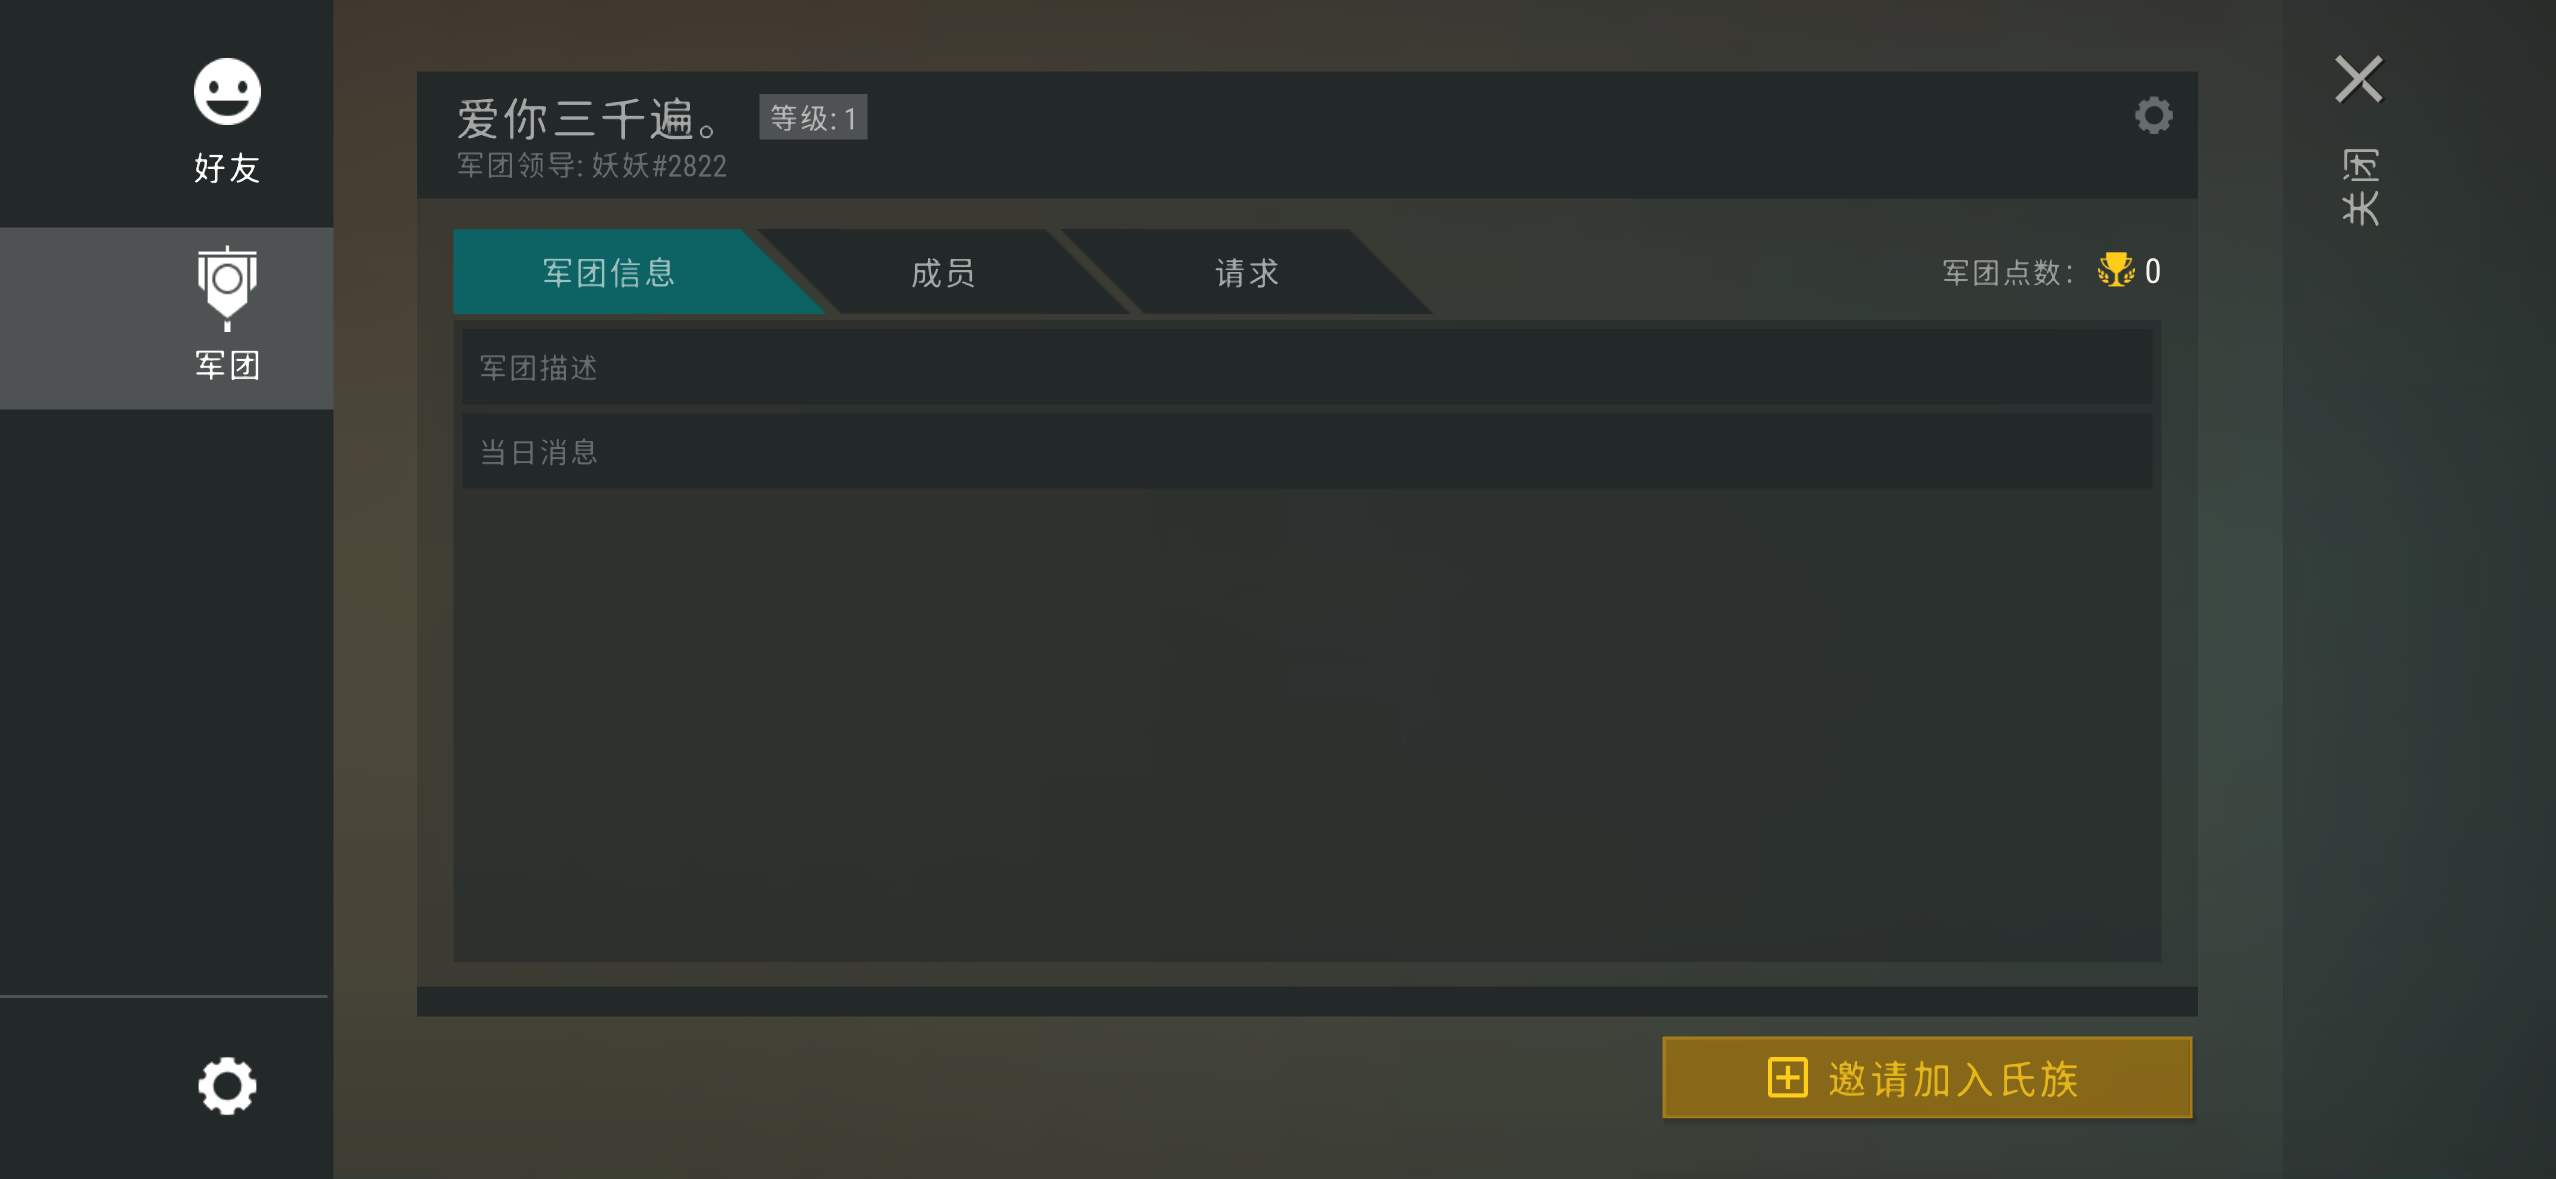This screenshot has width=2556, height=1179.
Task: Select the 军团 banner icon in sidebar
Action: click(227, 288)
